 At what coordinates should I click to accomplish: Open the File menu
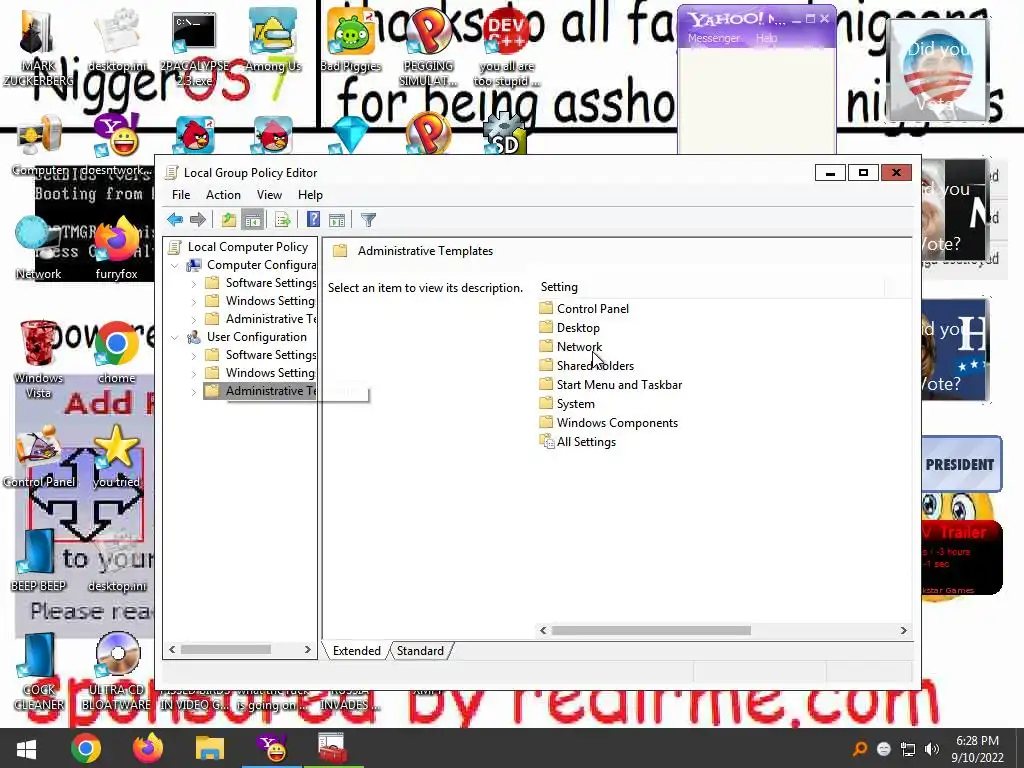point(181,195)
